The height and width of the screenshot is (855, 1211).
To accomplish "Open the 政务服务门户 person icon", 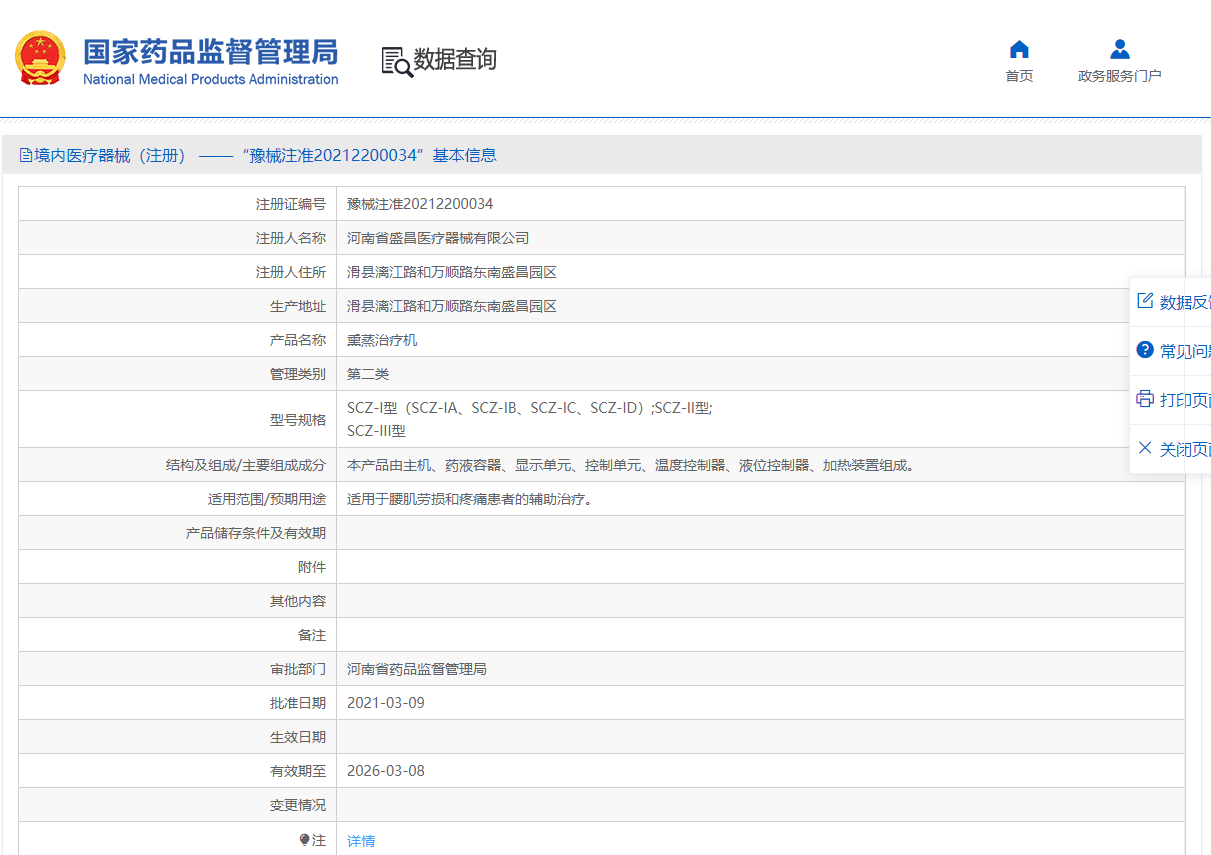I will pyautogui.click(x=1120, y=49).
